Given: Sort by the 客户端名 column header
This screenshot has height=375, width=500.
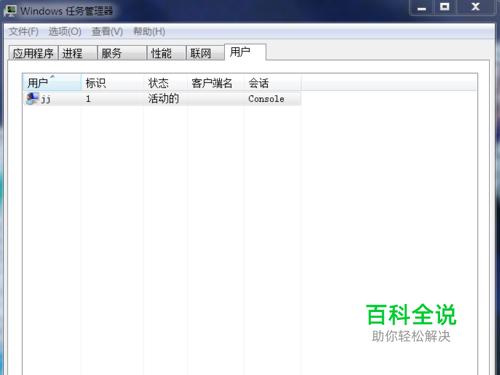Looking at the screenshot, I should [x=216, y=83].
